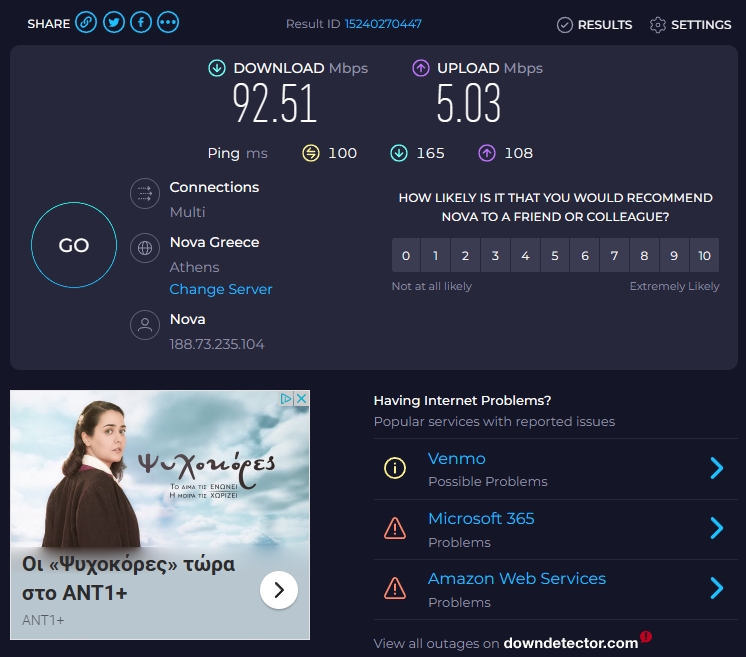This screenshot has width=746, height=657.
Task: Rate recommendation score 7
Action: click(615, 255)
